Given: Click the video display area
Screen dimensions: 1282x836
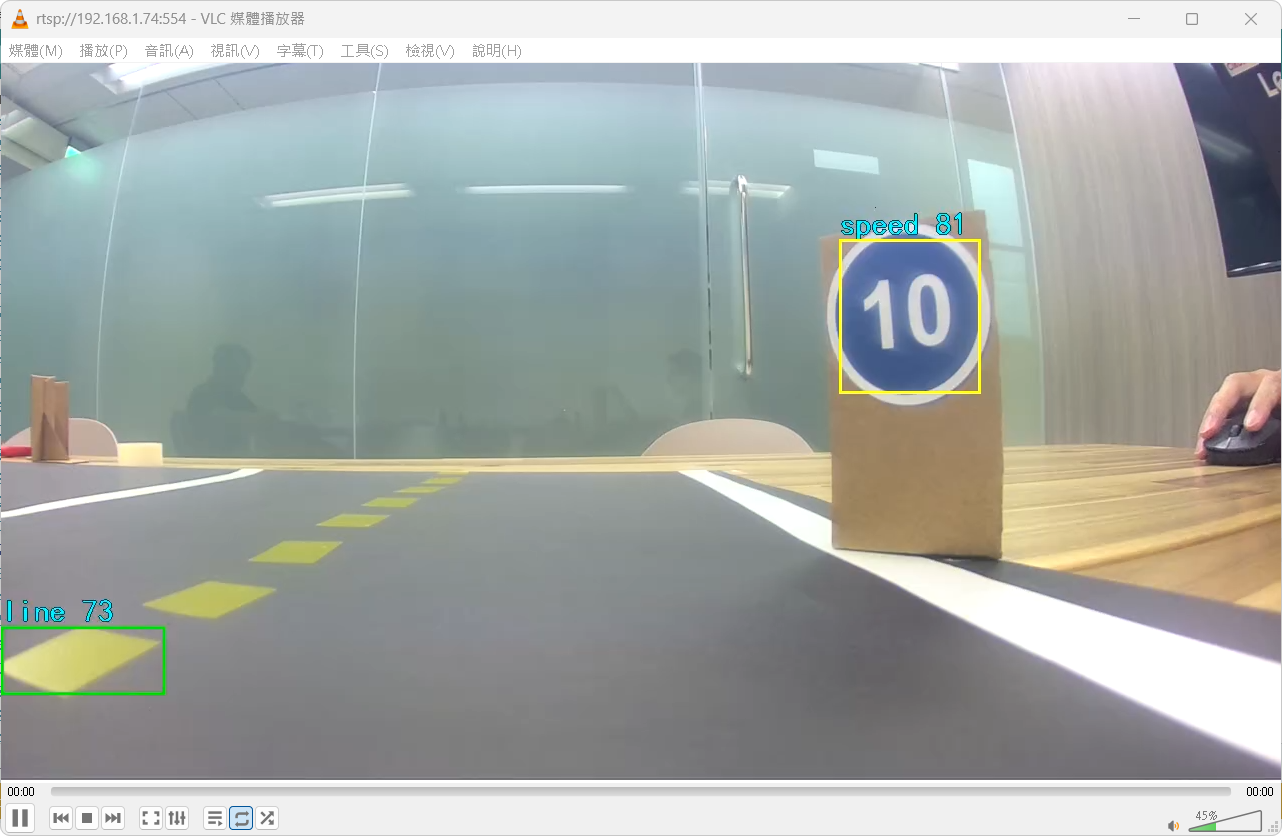Looking at the screenshot, I should pos(640,421).
